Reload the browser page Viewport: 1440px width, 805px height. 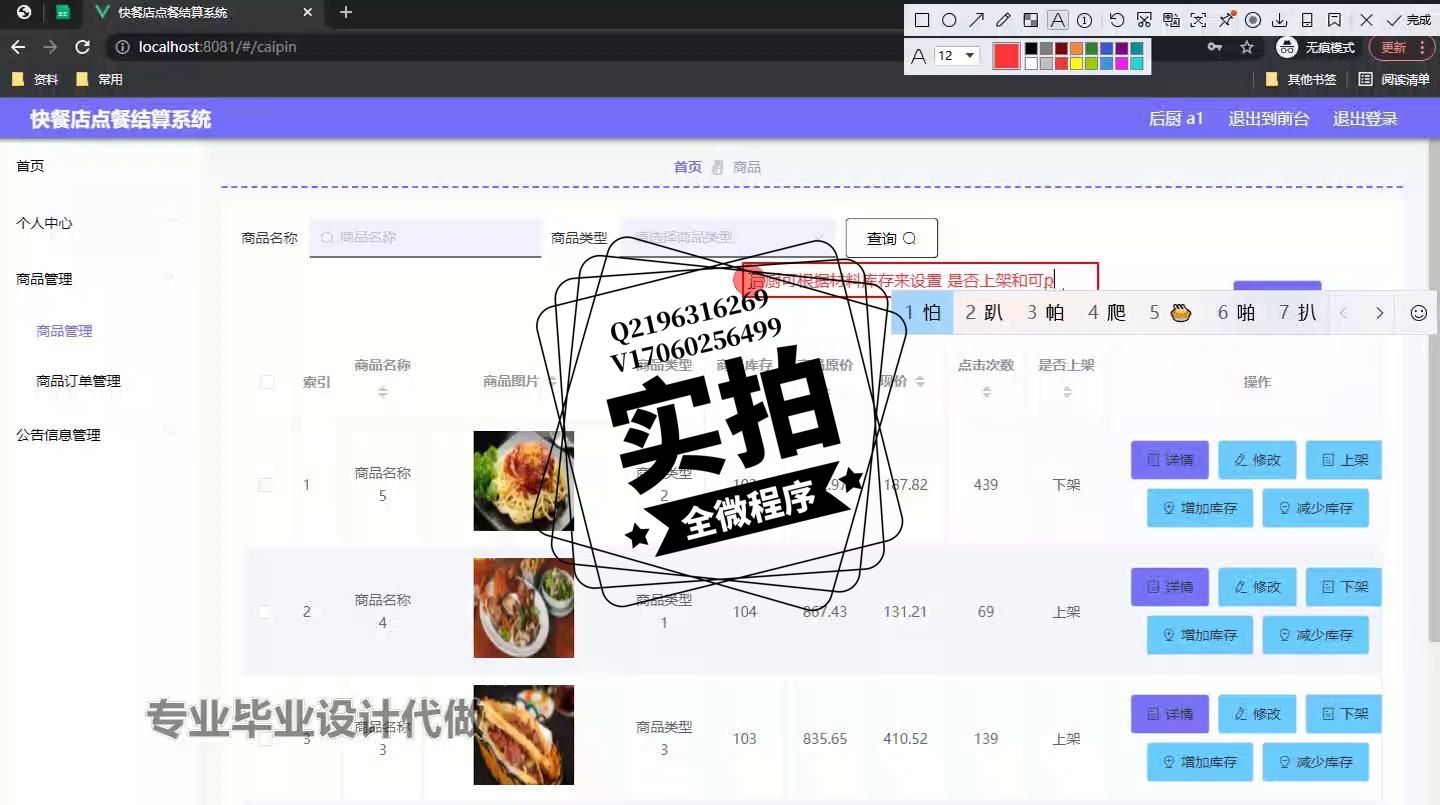(83, 47)
